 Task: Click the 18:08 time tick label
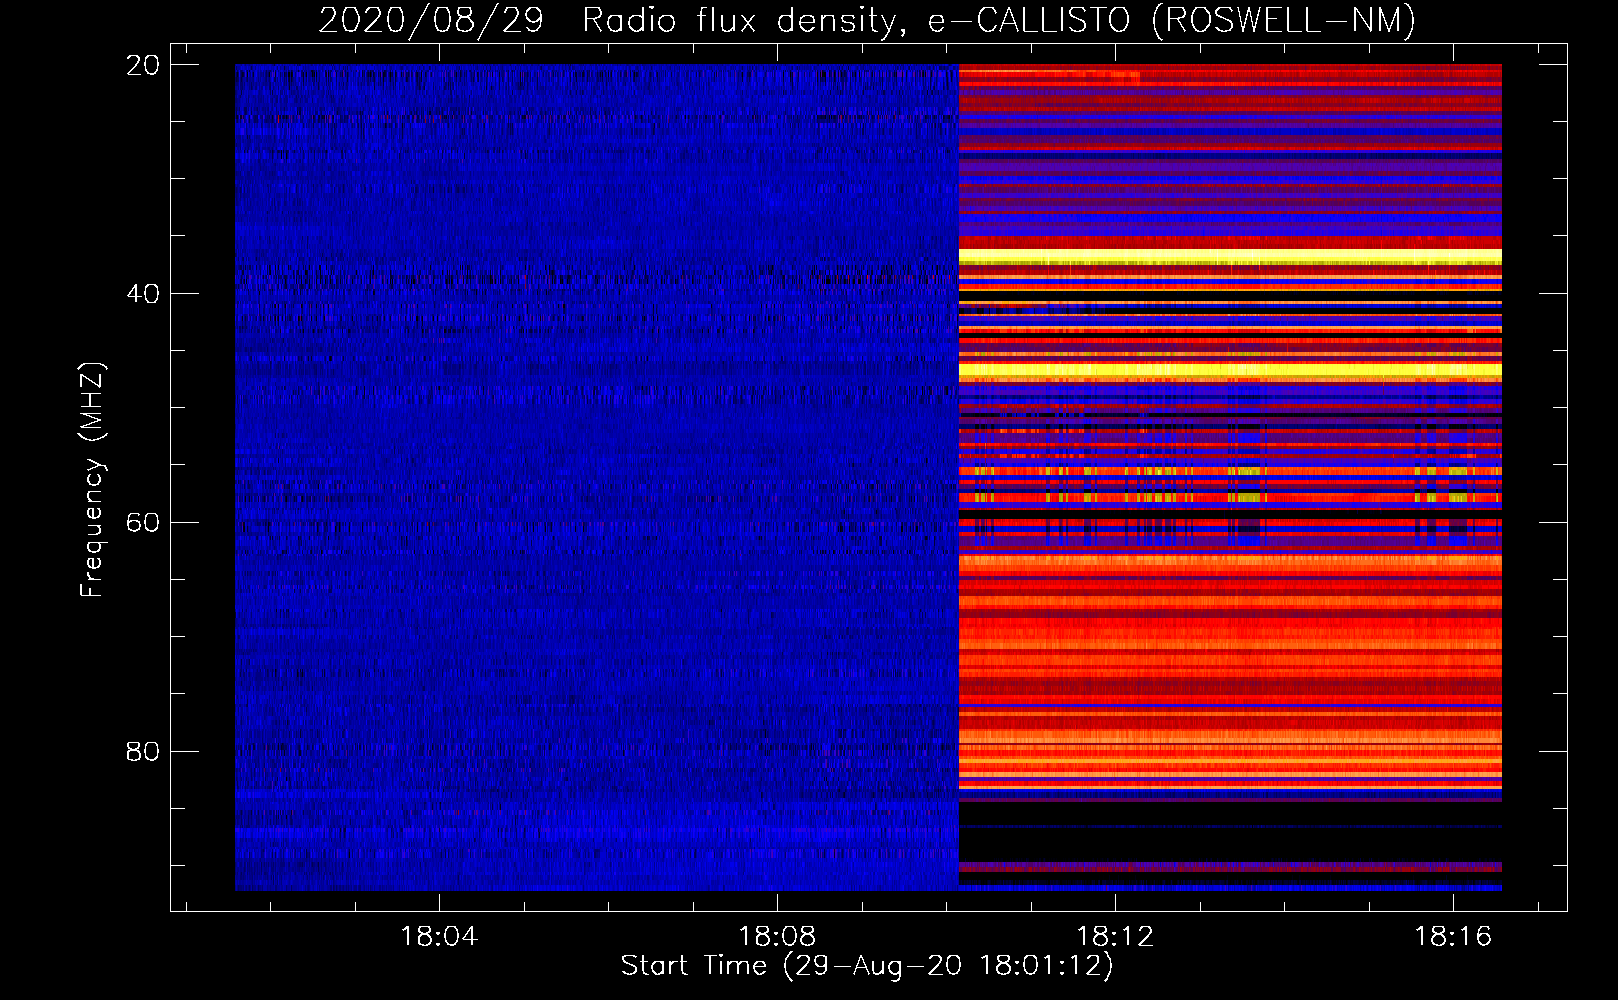[777, 937]
